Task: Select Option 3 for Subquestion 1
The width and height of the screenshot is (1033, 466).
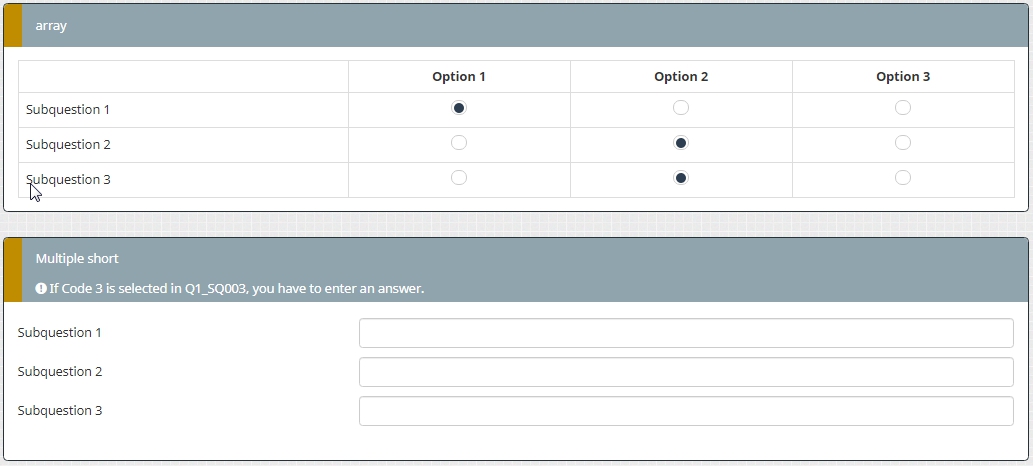Action: tap(903, 108)
